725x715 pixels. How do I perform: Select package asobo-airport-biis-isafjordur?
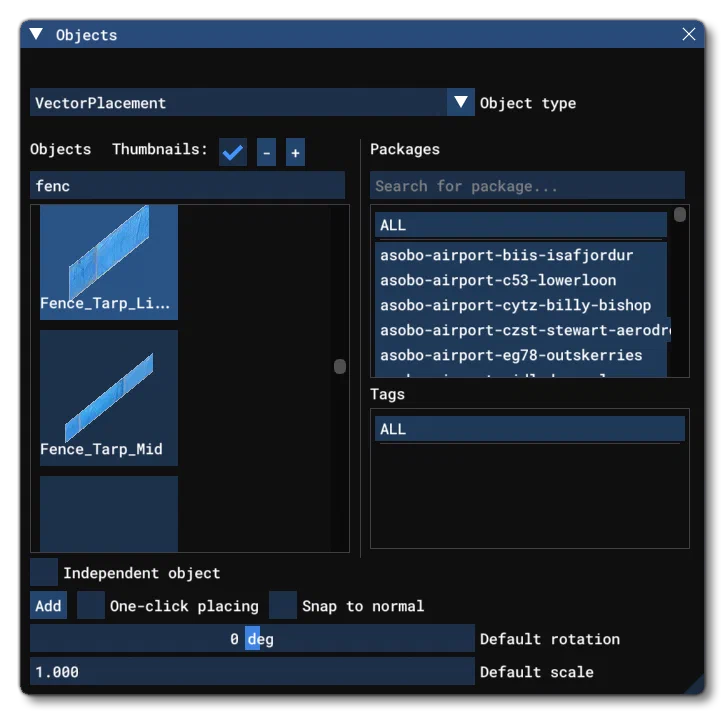pyautogui.click(x=521, y=255)
